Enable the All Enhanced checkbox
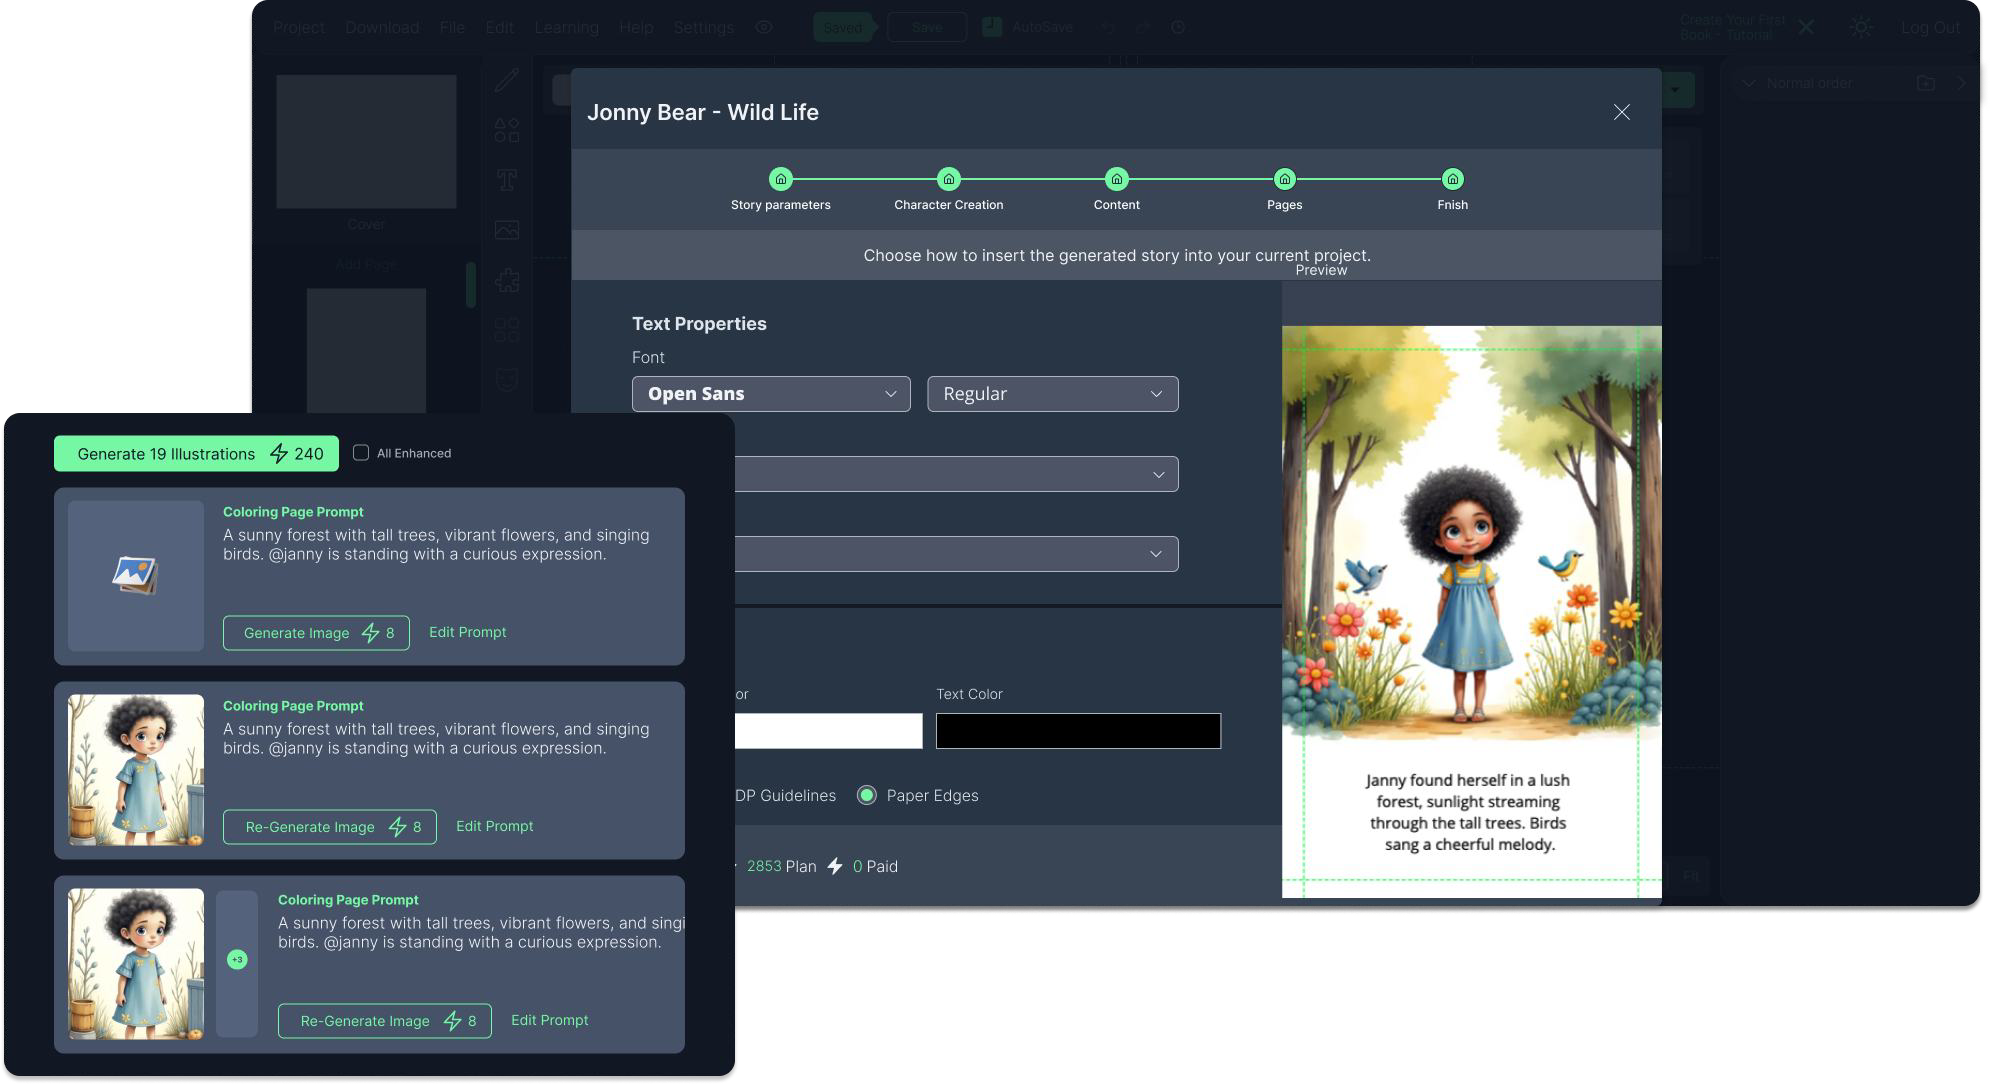 click(361, 453)
